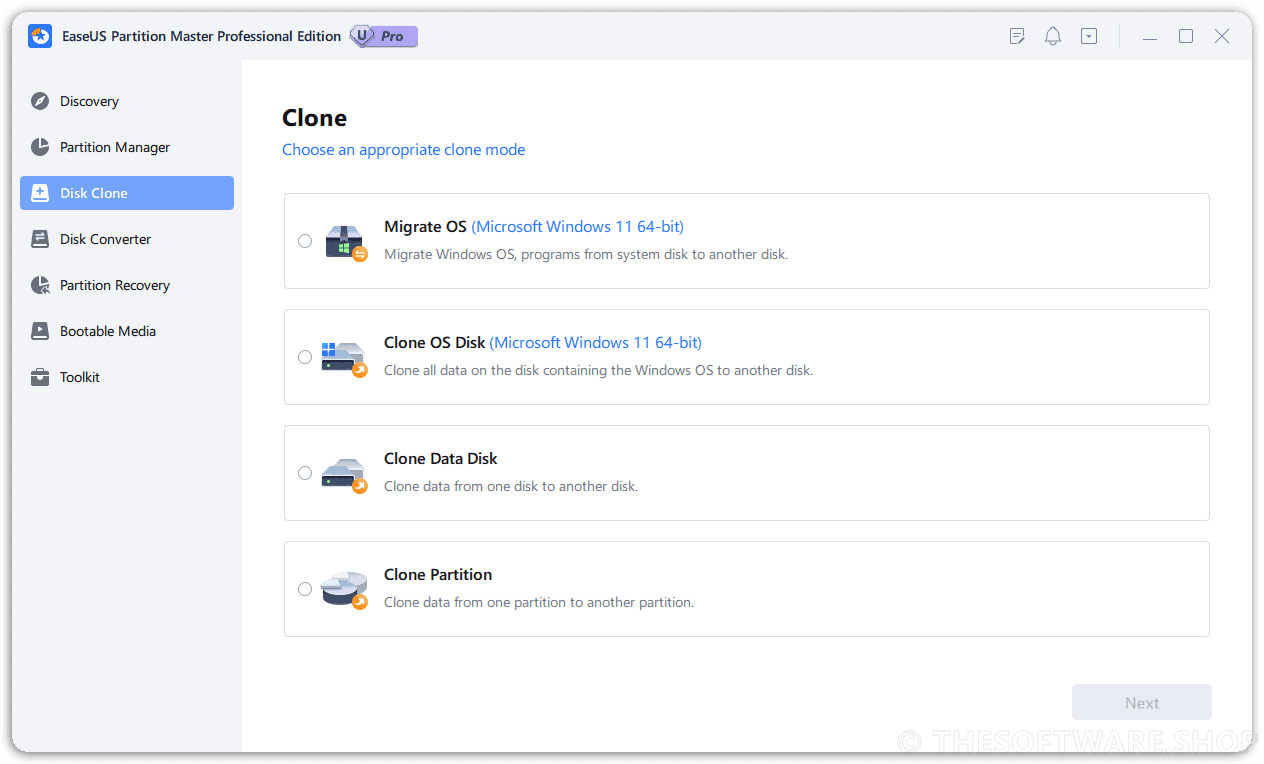Minimize the EaseUS window
Viewport: 1264px width, 764px height.
click(x=1150, y=36)
